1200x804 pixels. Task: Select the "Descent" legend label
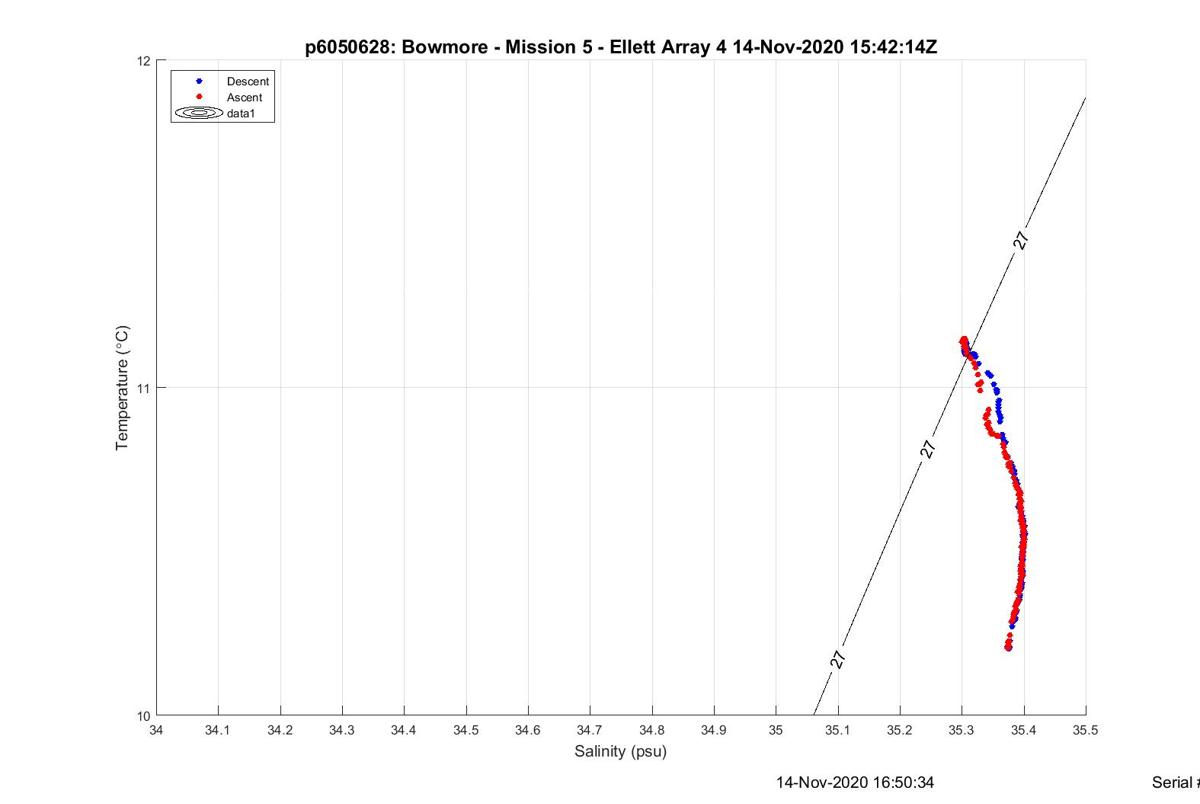tap(248, 81)
